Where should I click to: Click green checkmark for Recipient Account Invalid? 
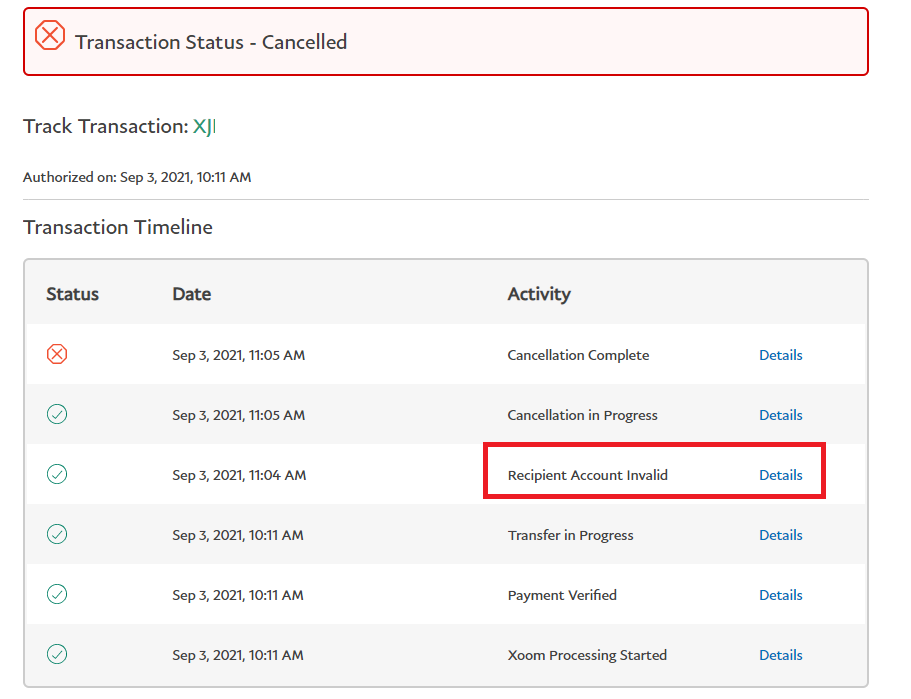57,475
